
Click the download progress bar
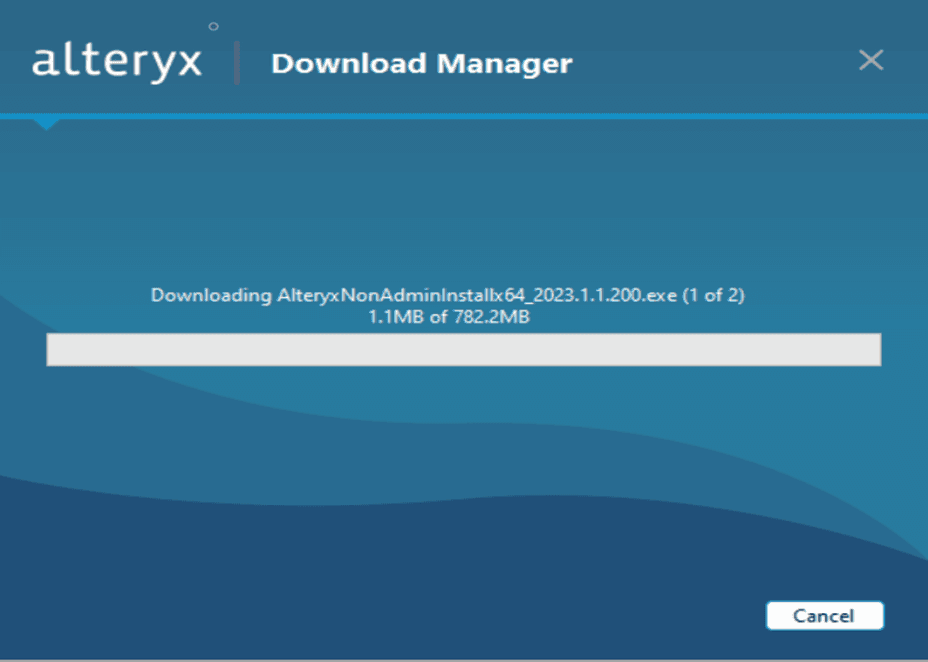[x=463, y=350]
